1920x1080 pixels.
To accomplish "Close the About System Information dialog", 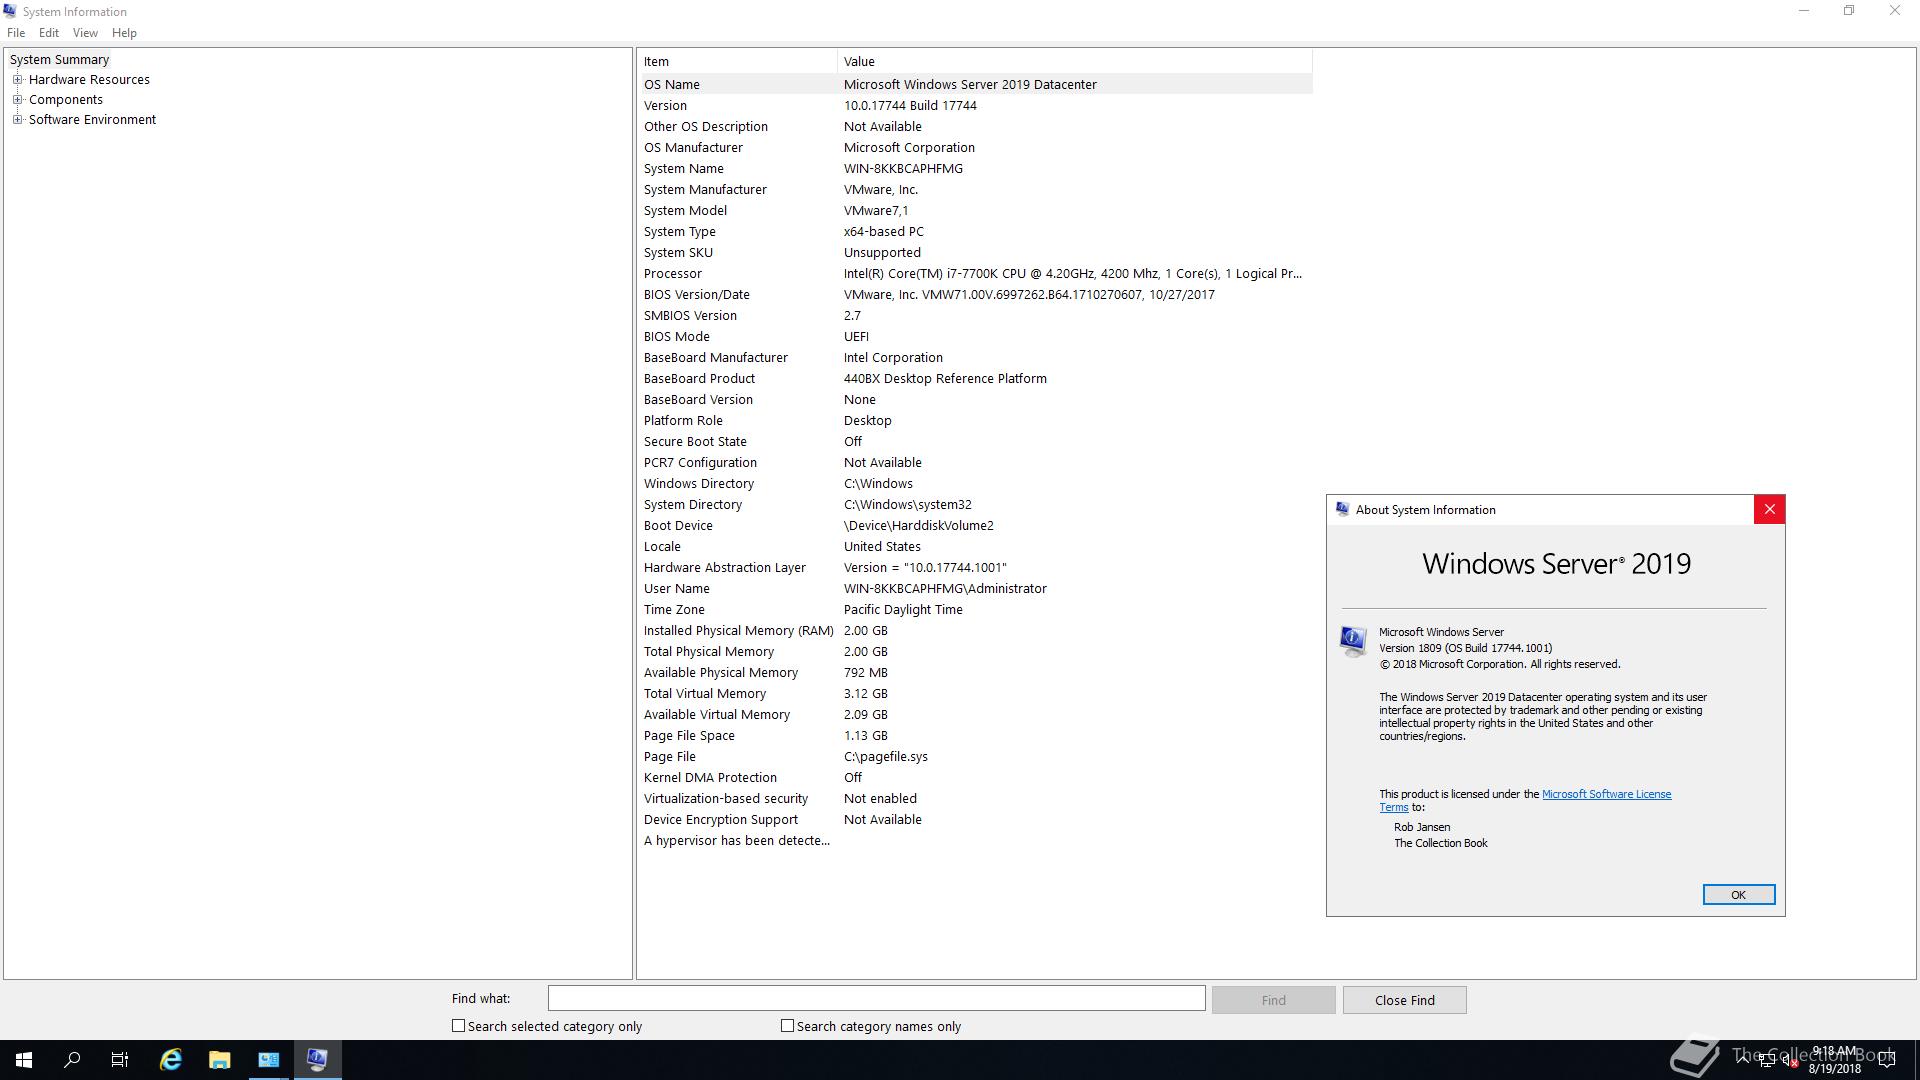I will [1769, 509].
